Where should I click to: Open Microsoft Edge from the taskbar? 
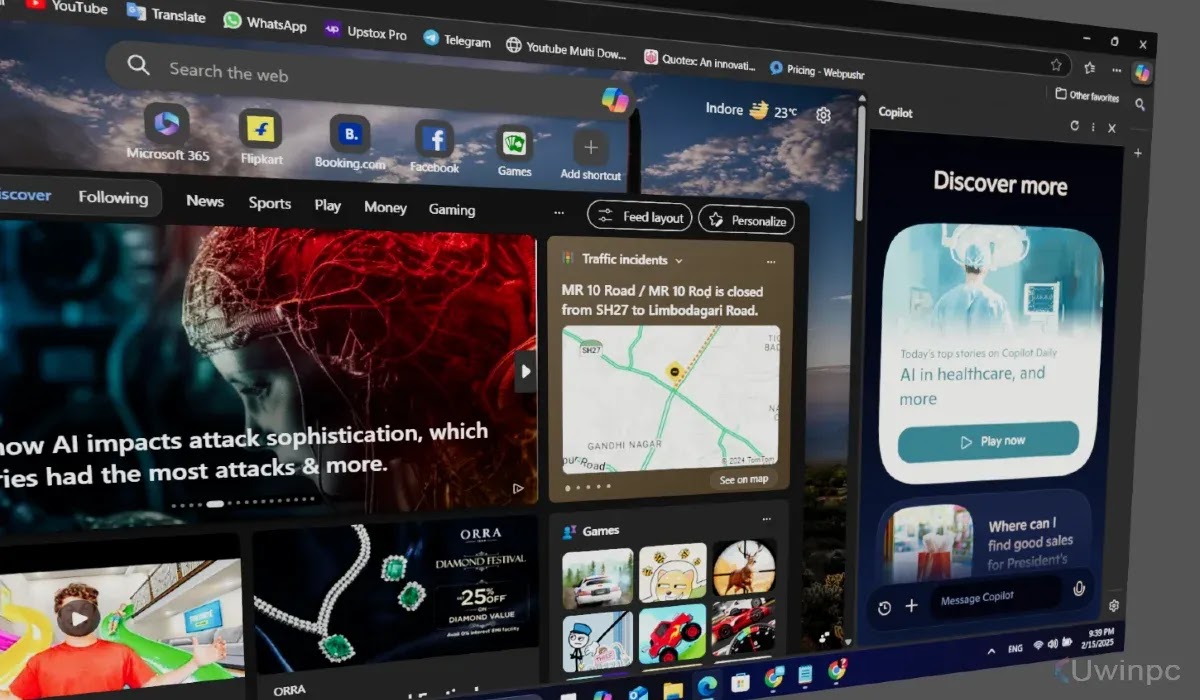point(707,685)
